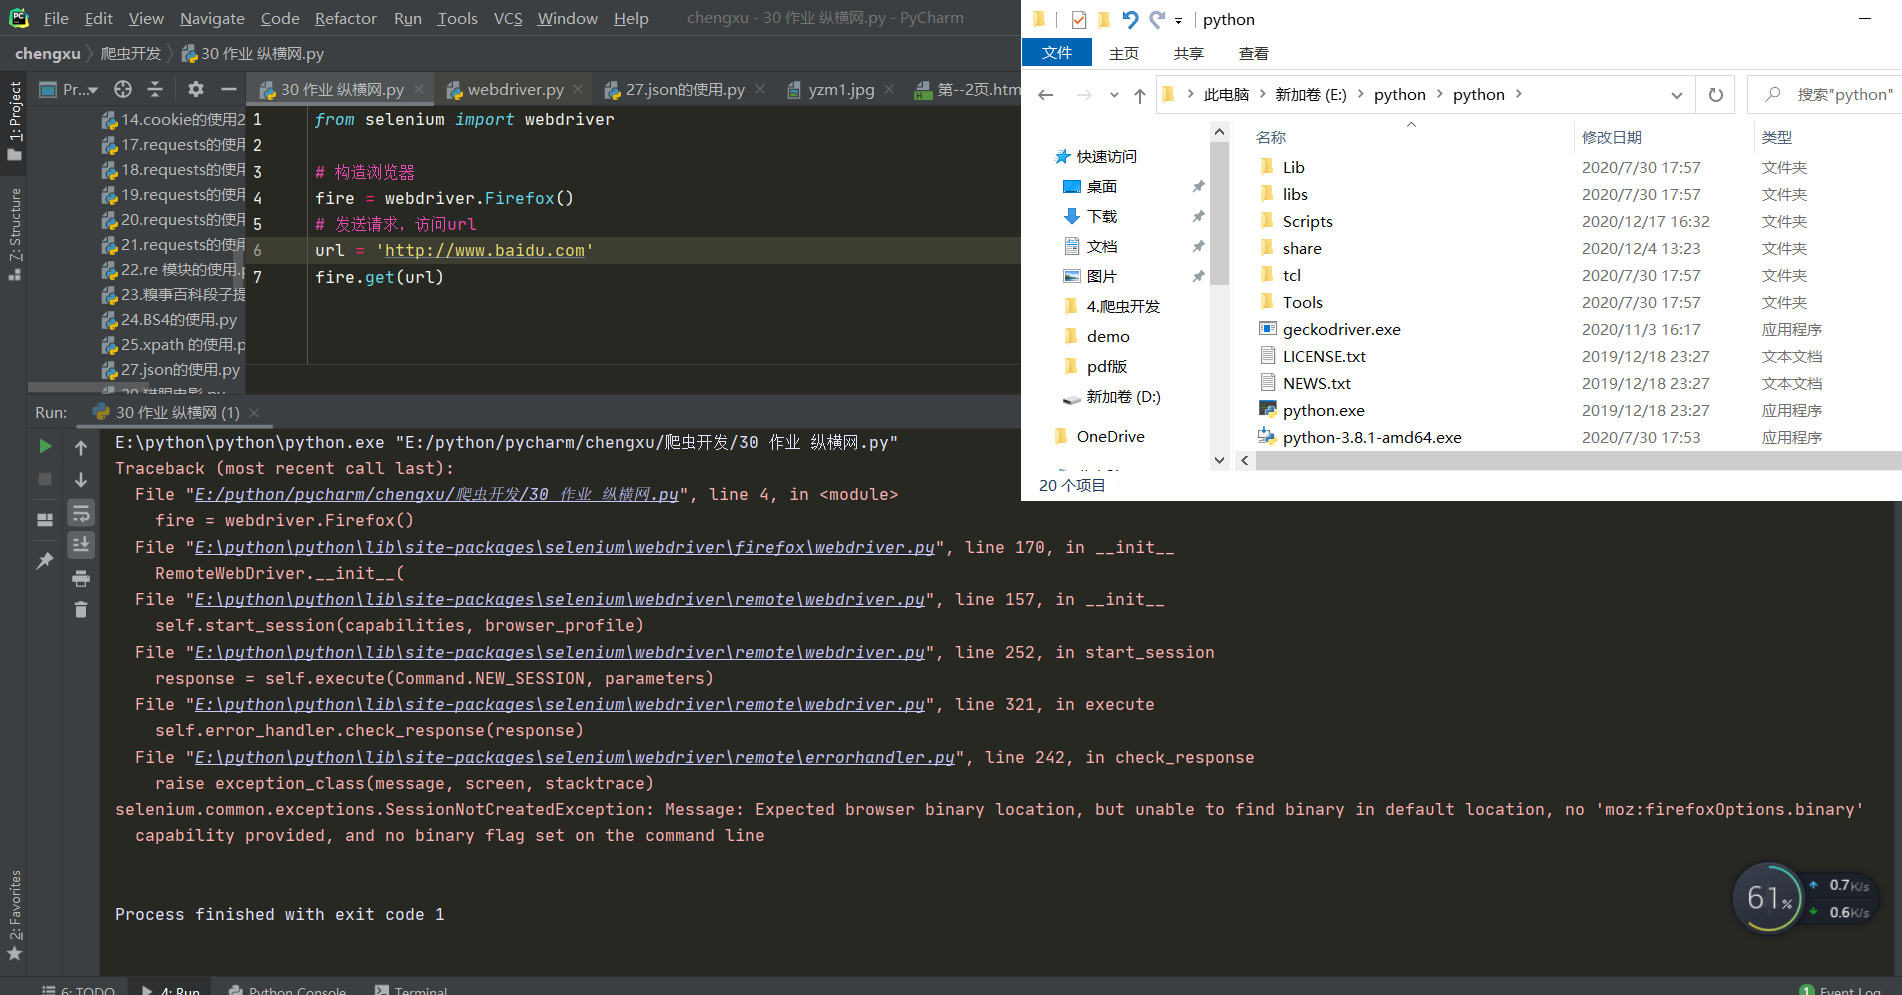Select geckodriver.exe in Explorer file list

pyautogui.click(x=1341, y=329)
